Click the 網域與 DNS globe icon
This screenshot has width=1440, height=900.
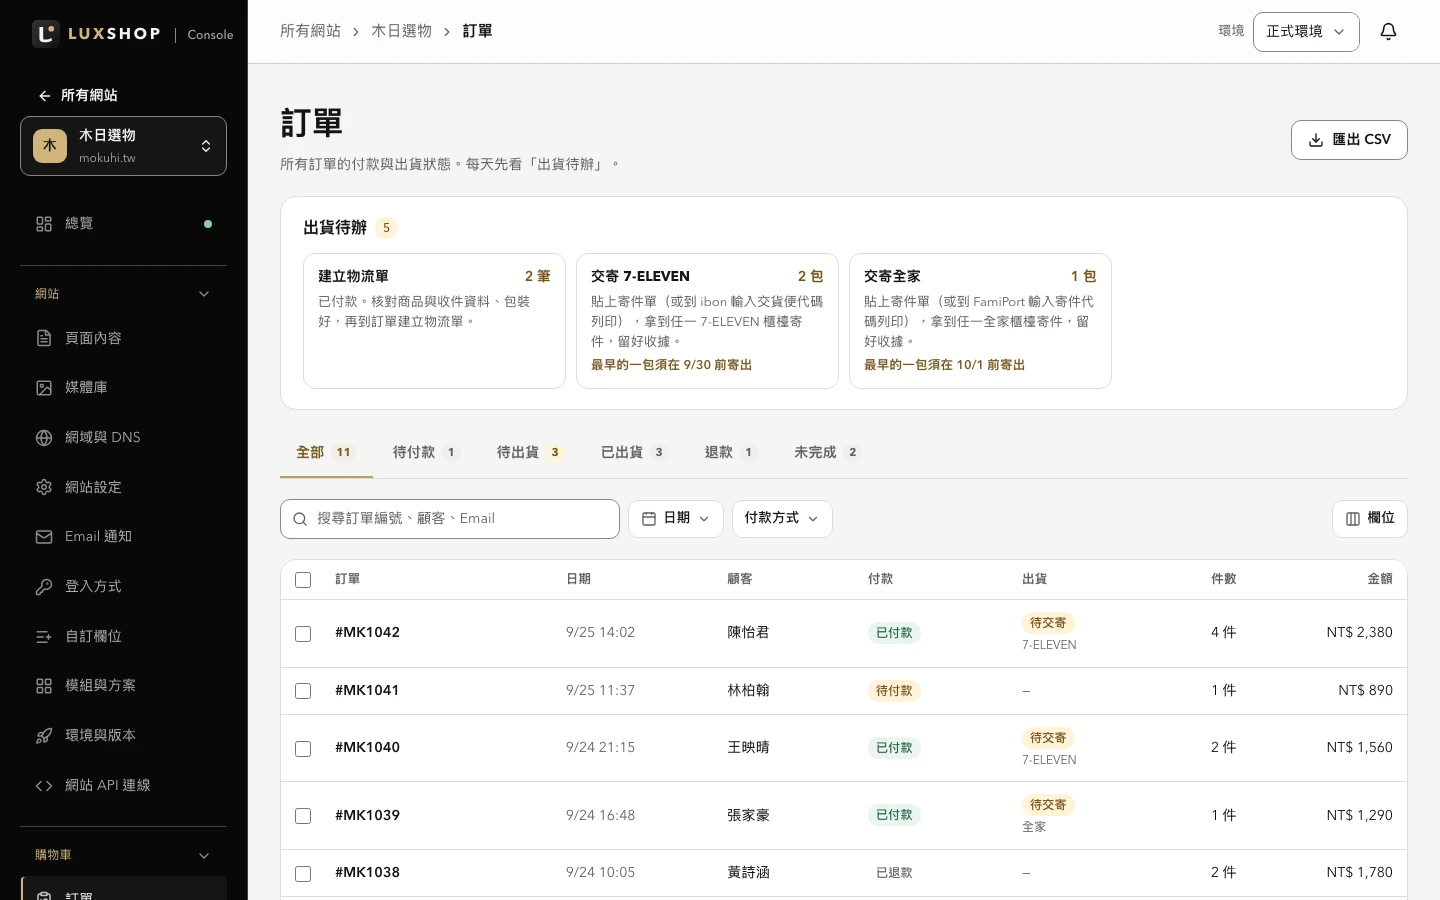pos(44,437)
